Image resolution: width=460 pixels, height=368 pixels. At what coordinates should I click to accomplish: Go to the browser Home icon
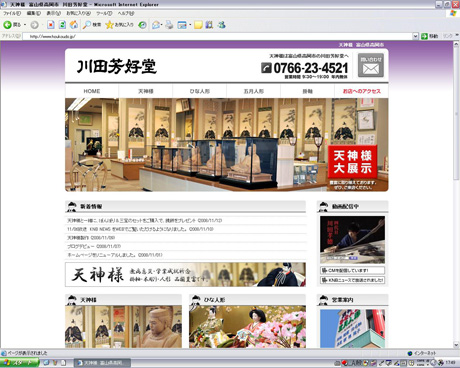(x=74, y=25)
